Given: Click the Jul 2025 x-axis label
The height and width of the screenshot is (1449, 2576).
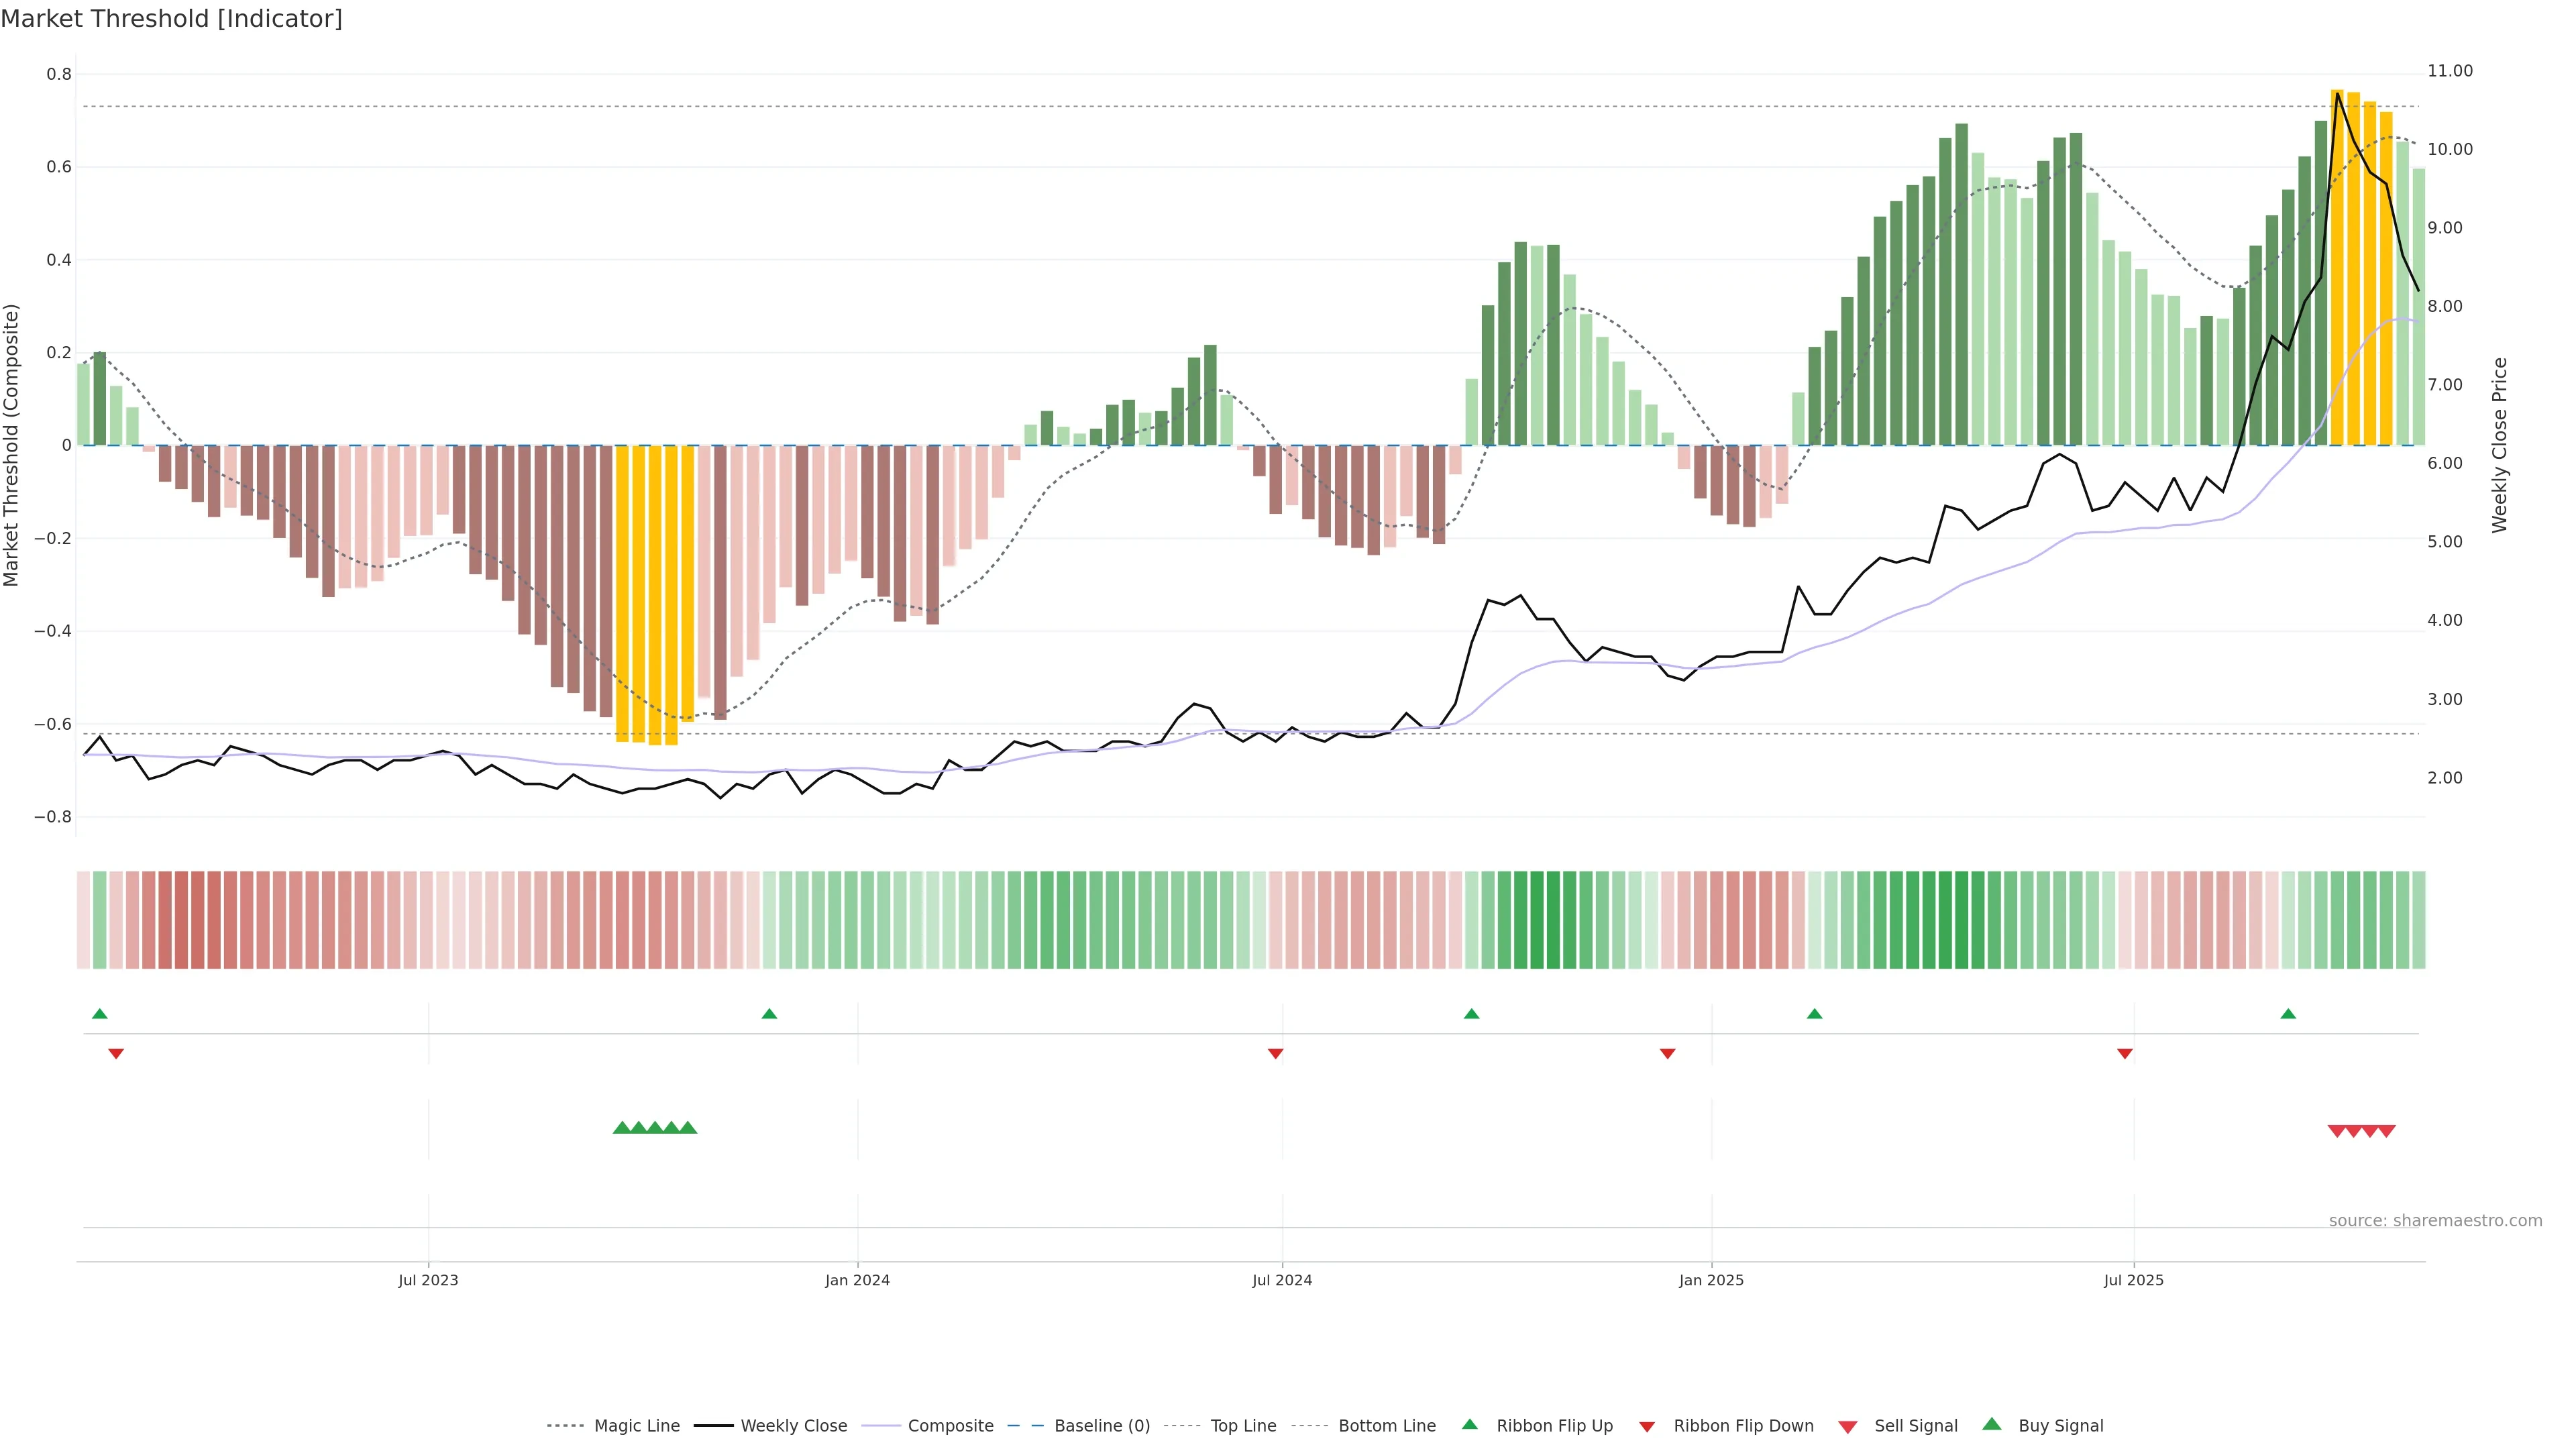Looking at the screenshot, I should pyautogui.click(x=2133, y=1280).
